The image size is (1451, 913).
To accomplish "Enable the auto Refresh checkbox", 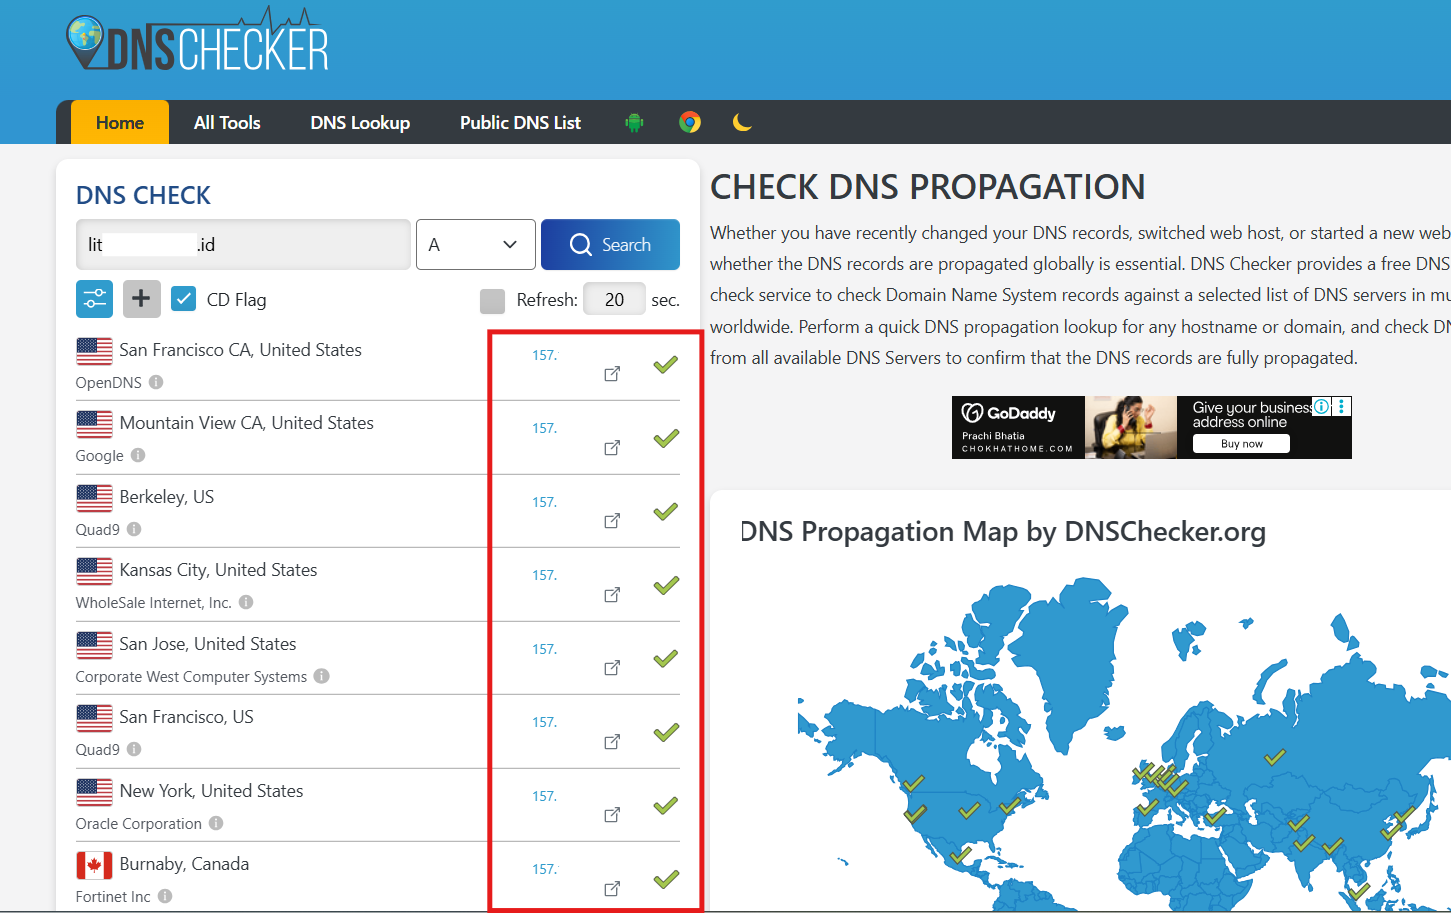I will [x=493, y=299].
